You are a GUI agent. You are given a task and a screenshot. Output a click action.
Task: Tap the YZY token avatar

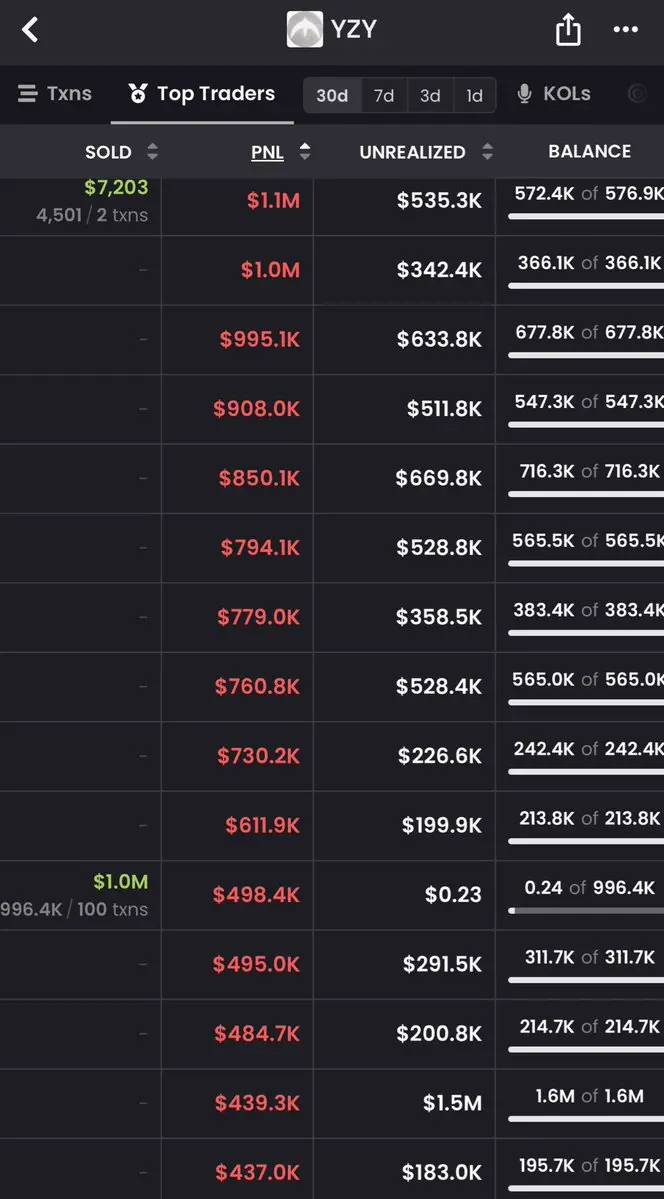tap(304, 30)
